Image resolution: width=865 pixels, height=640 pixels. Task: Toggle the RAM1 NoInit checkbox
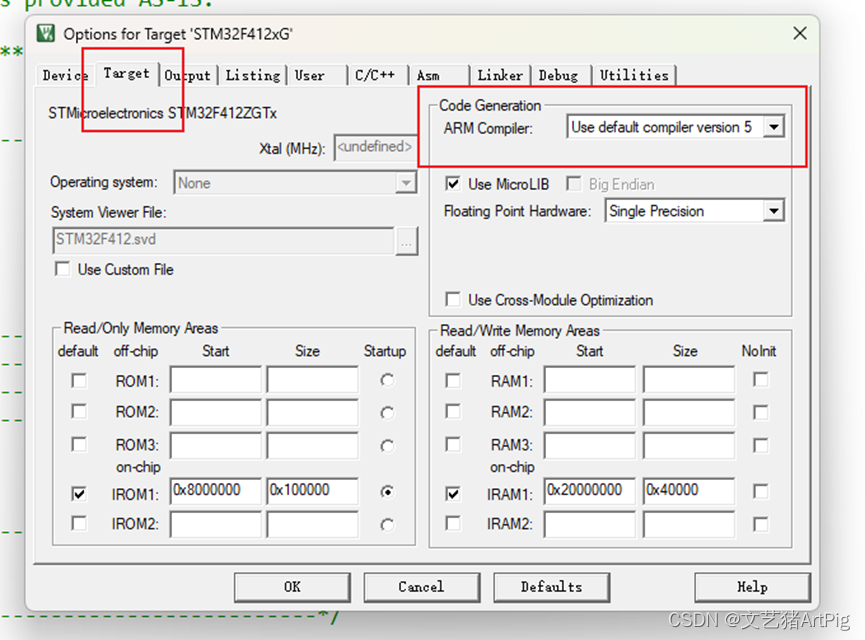761,380
